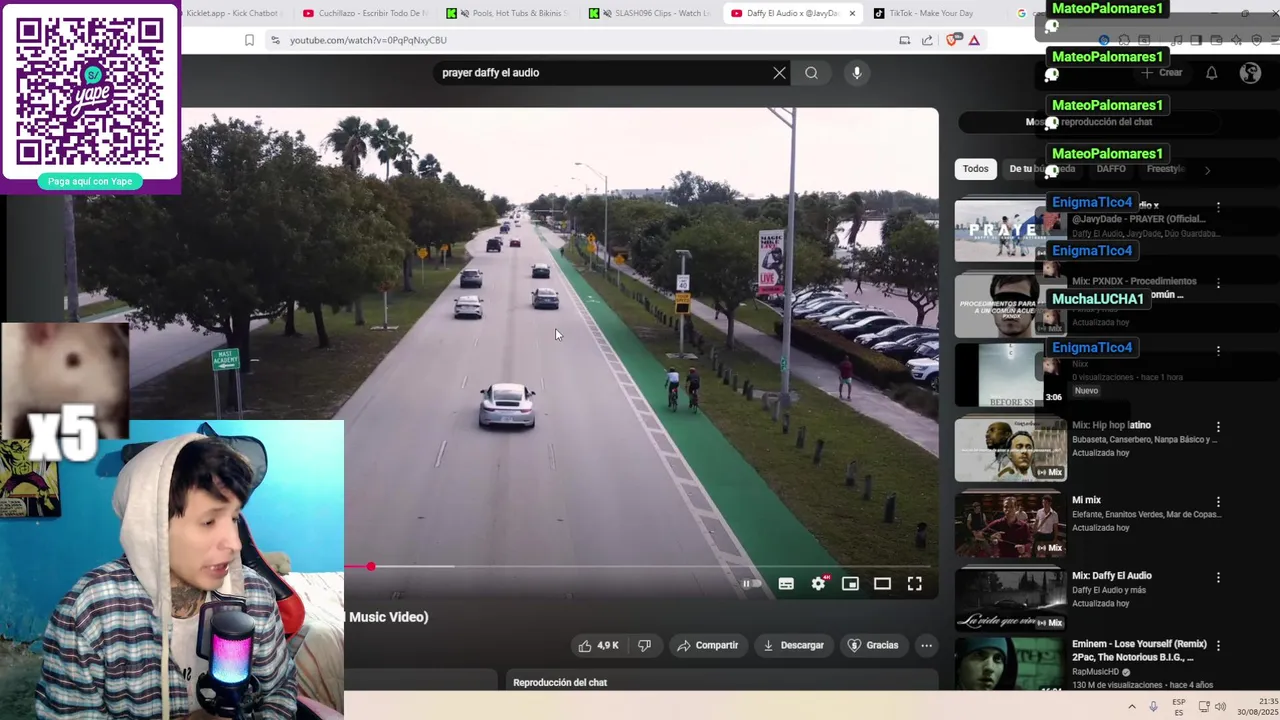Click the RapMusicHD channel name
Image resolution: width=1280 pixels, height=720 pixels.
(x=1096, y=672)
